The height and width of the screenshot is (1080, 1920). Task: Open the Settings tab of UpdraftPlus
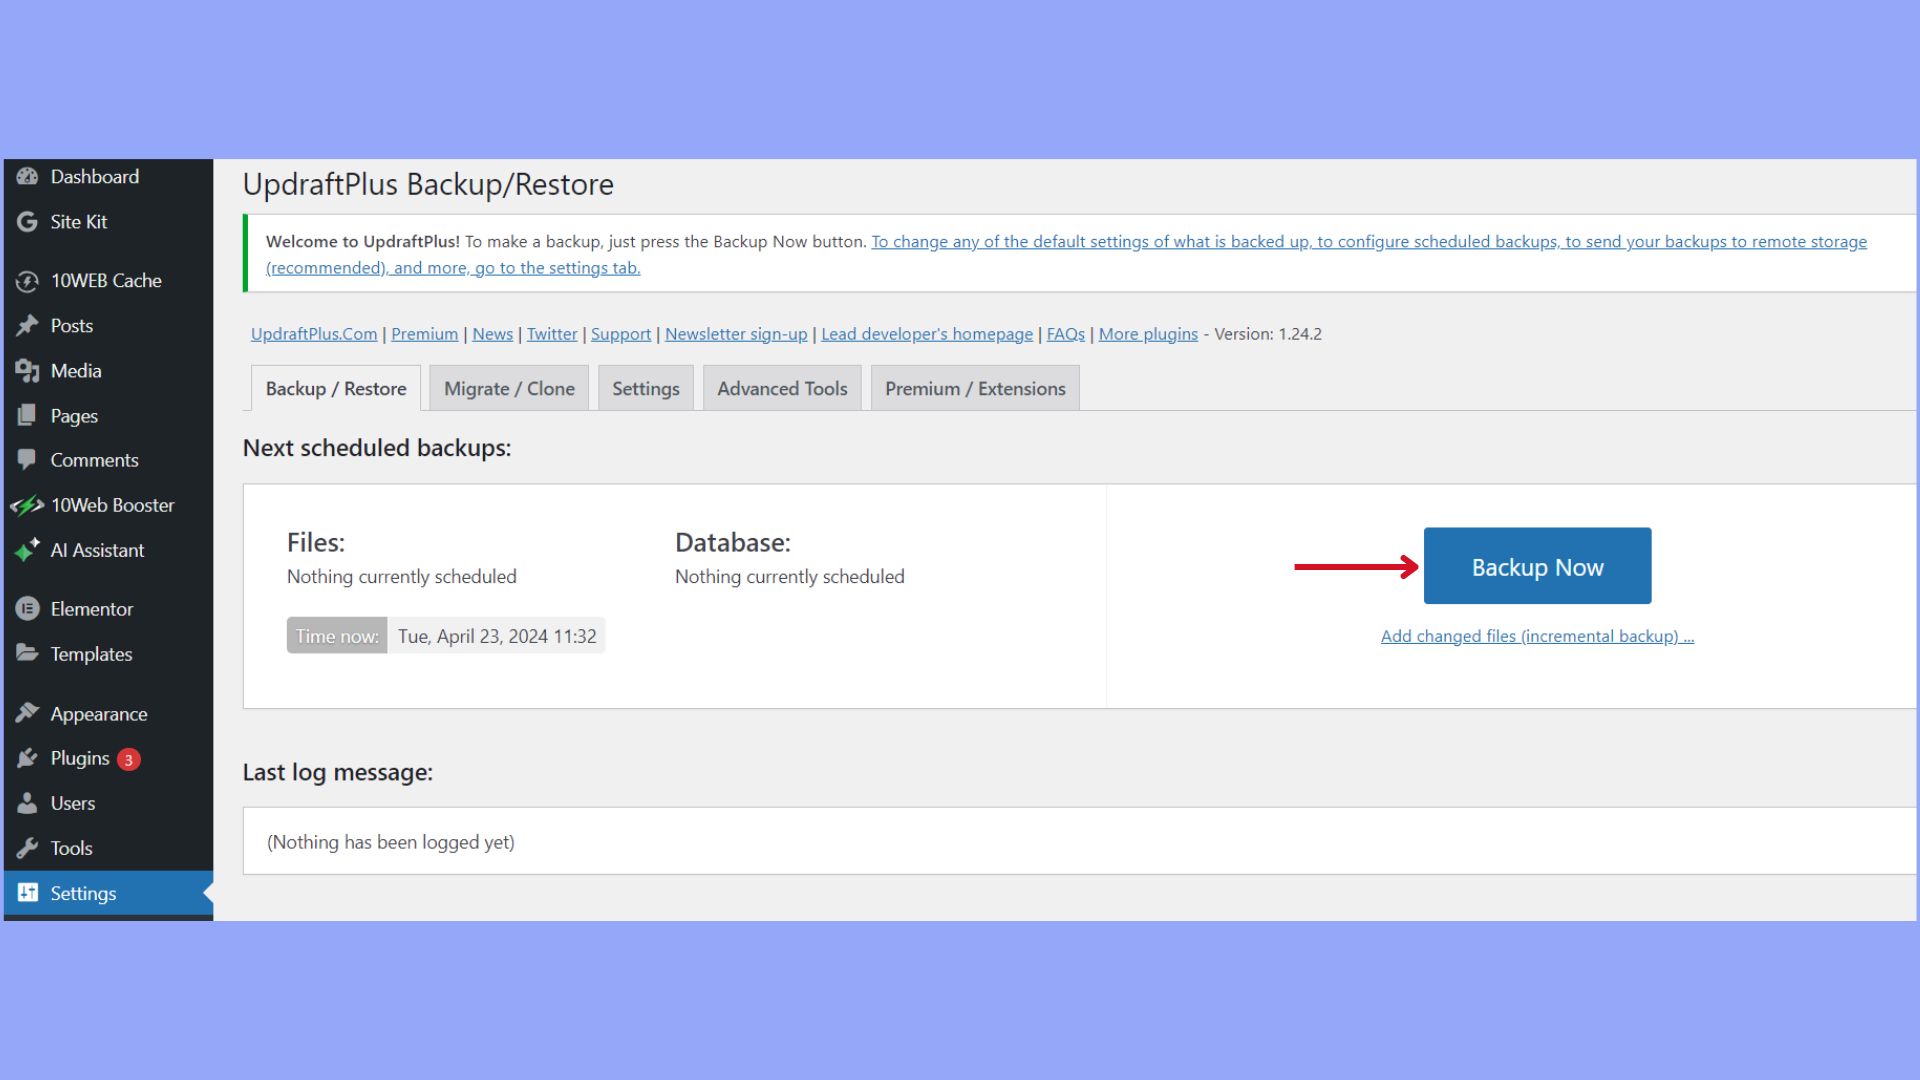pos(645,388)
